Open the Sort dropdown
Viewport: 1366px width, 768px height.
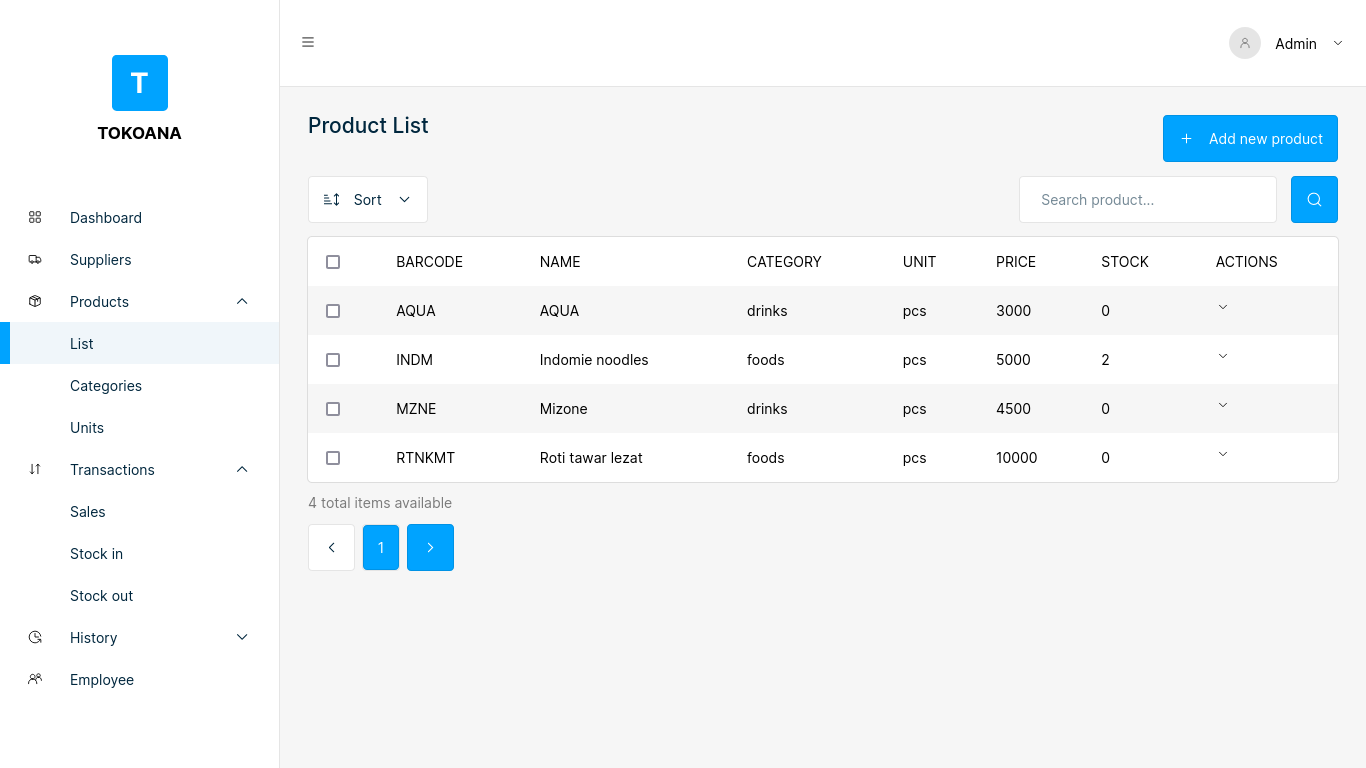pyautogui.click(x=367, y=200)
